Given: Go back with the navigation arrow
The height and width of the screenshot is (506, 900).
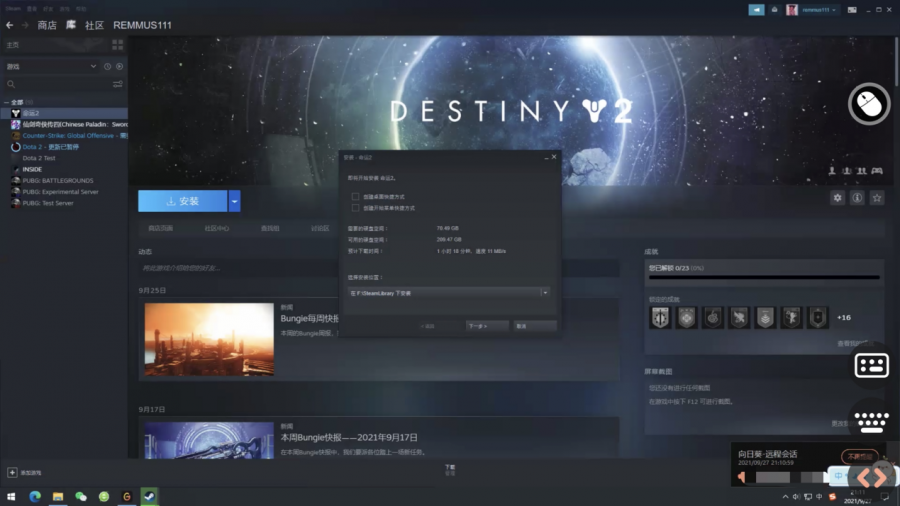Looking at the screenshot, I should pyautogui.click(x=9, y=25).
